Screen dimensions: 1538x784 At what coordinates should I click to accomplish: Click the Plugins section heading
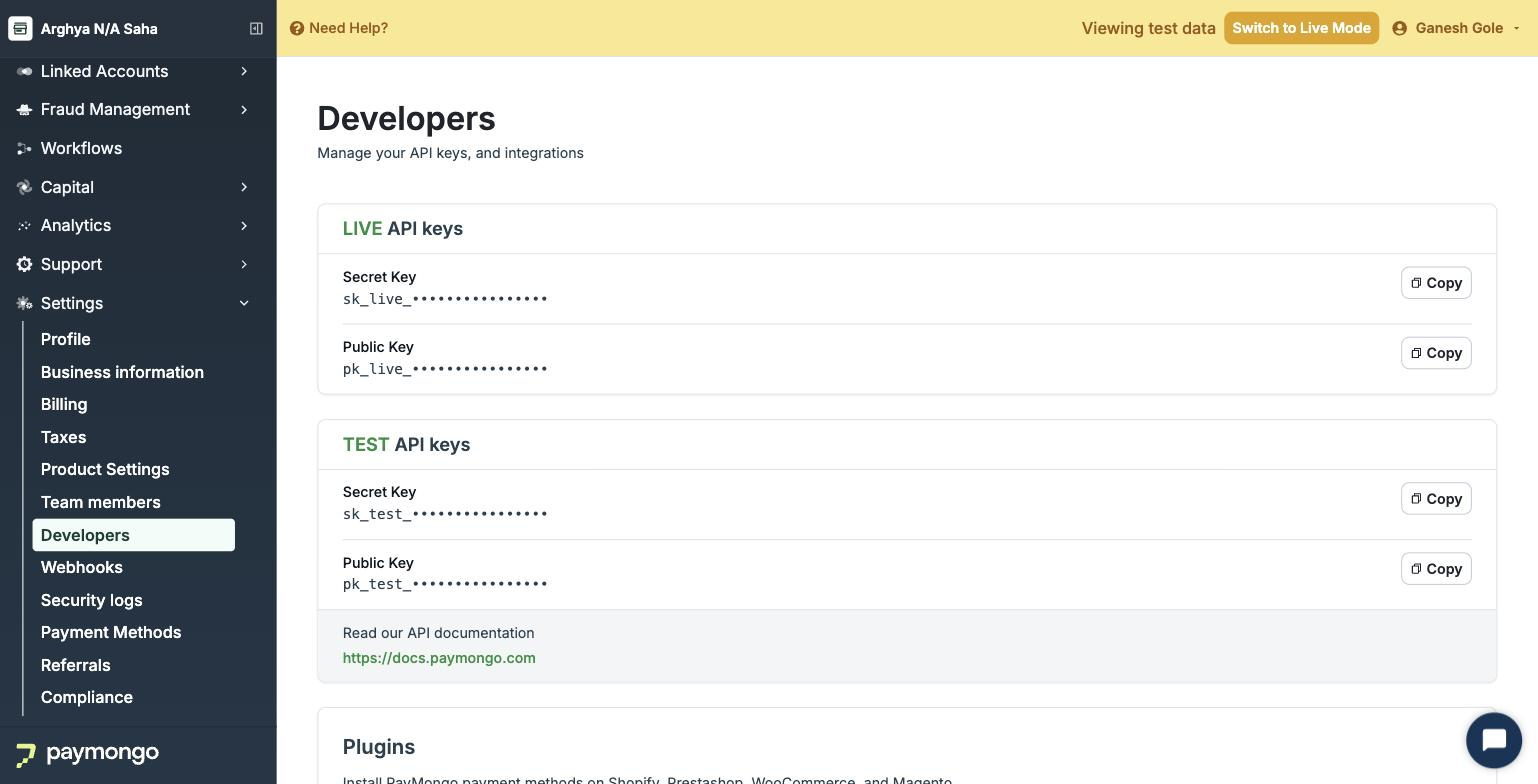coord(379,747)
